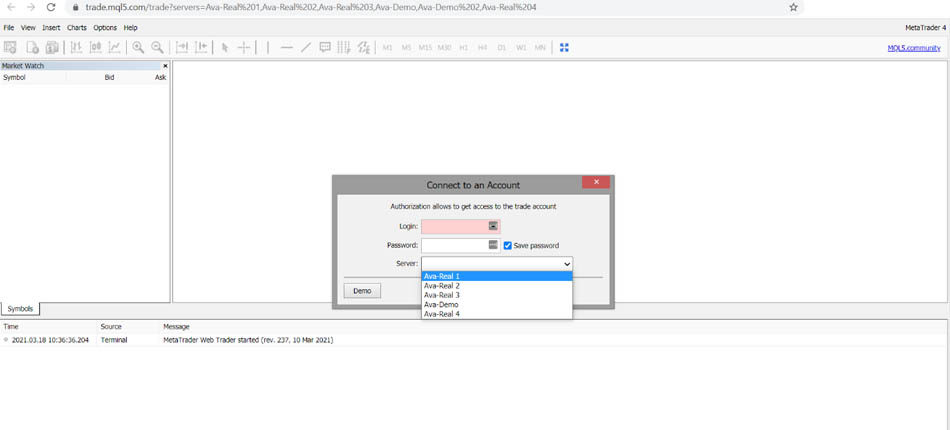
Task: Set timeframe to MN
Action: pos(540,47)
